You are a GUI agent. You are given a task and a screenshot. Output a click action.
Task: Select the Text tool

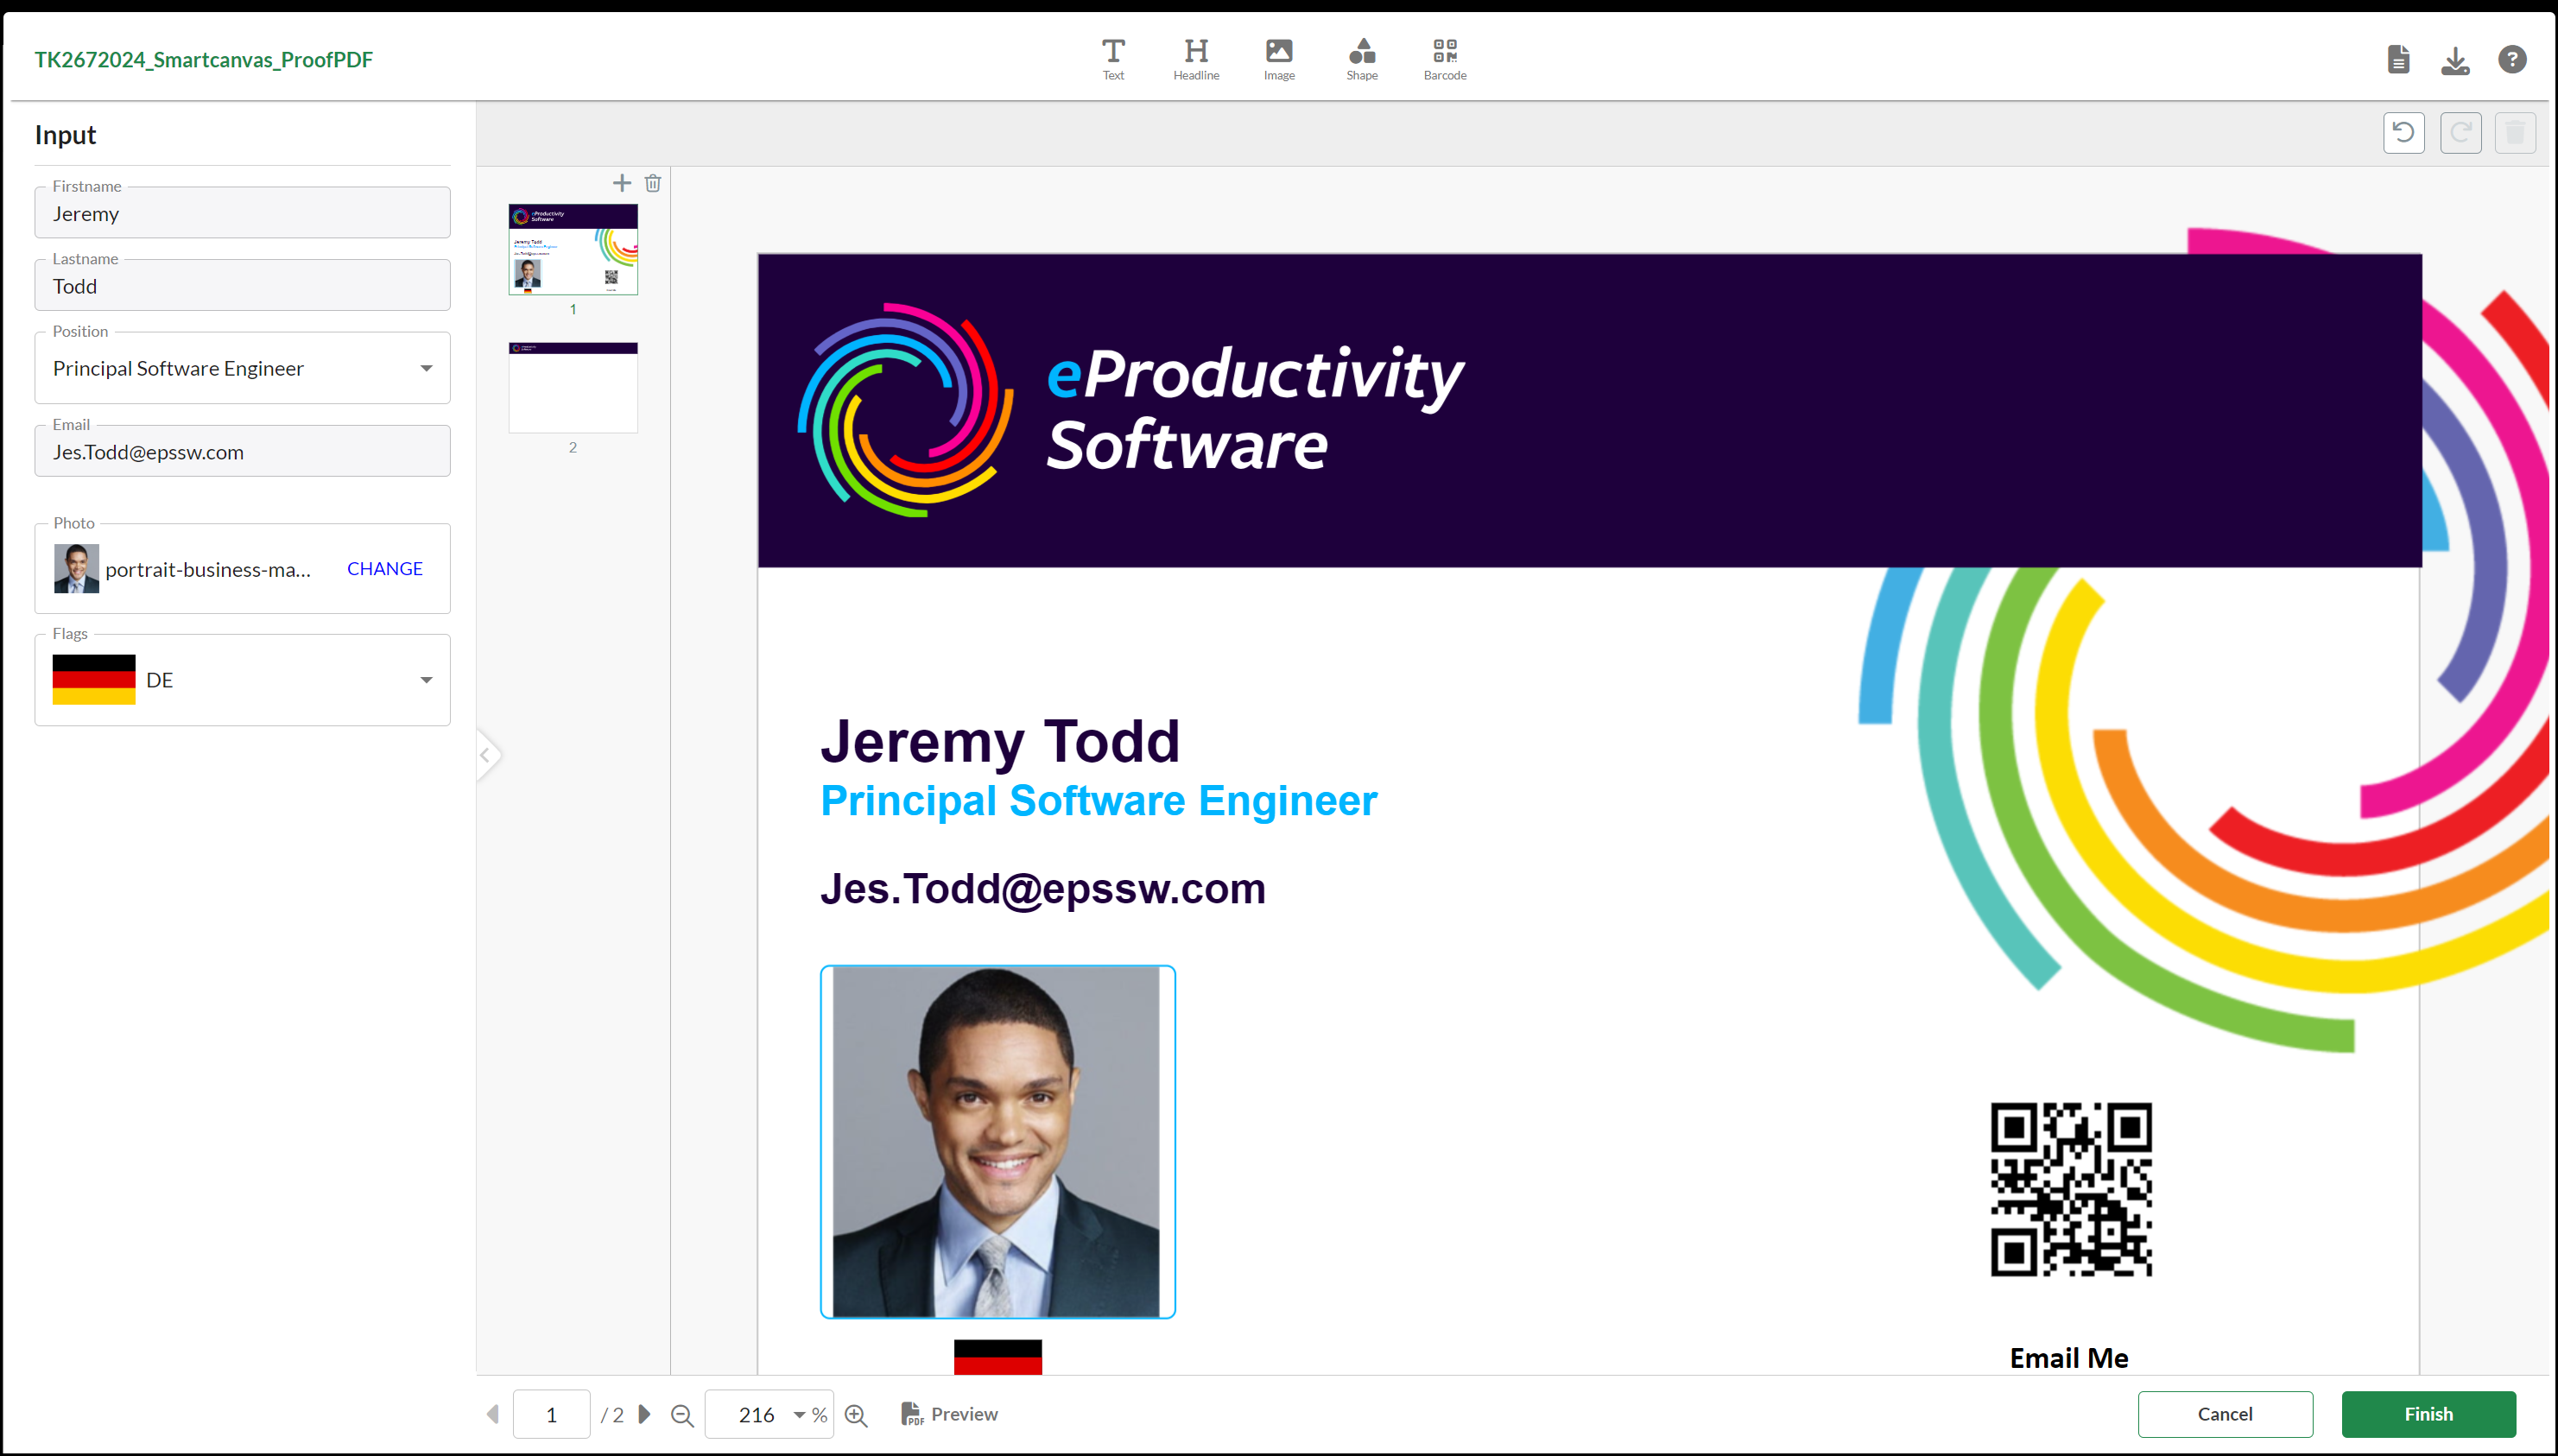click(x=1113, y=59)
